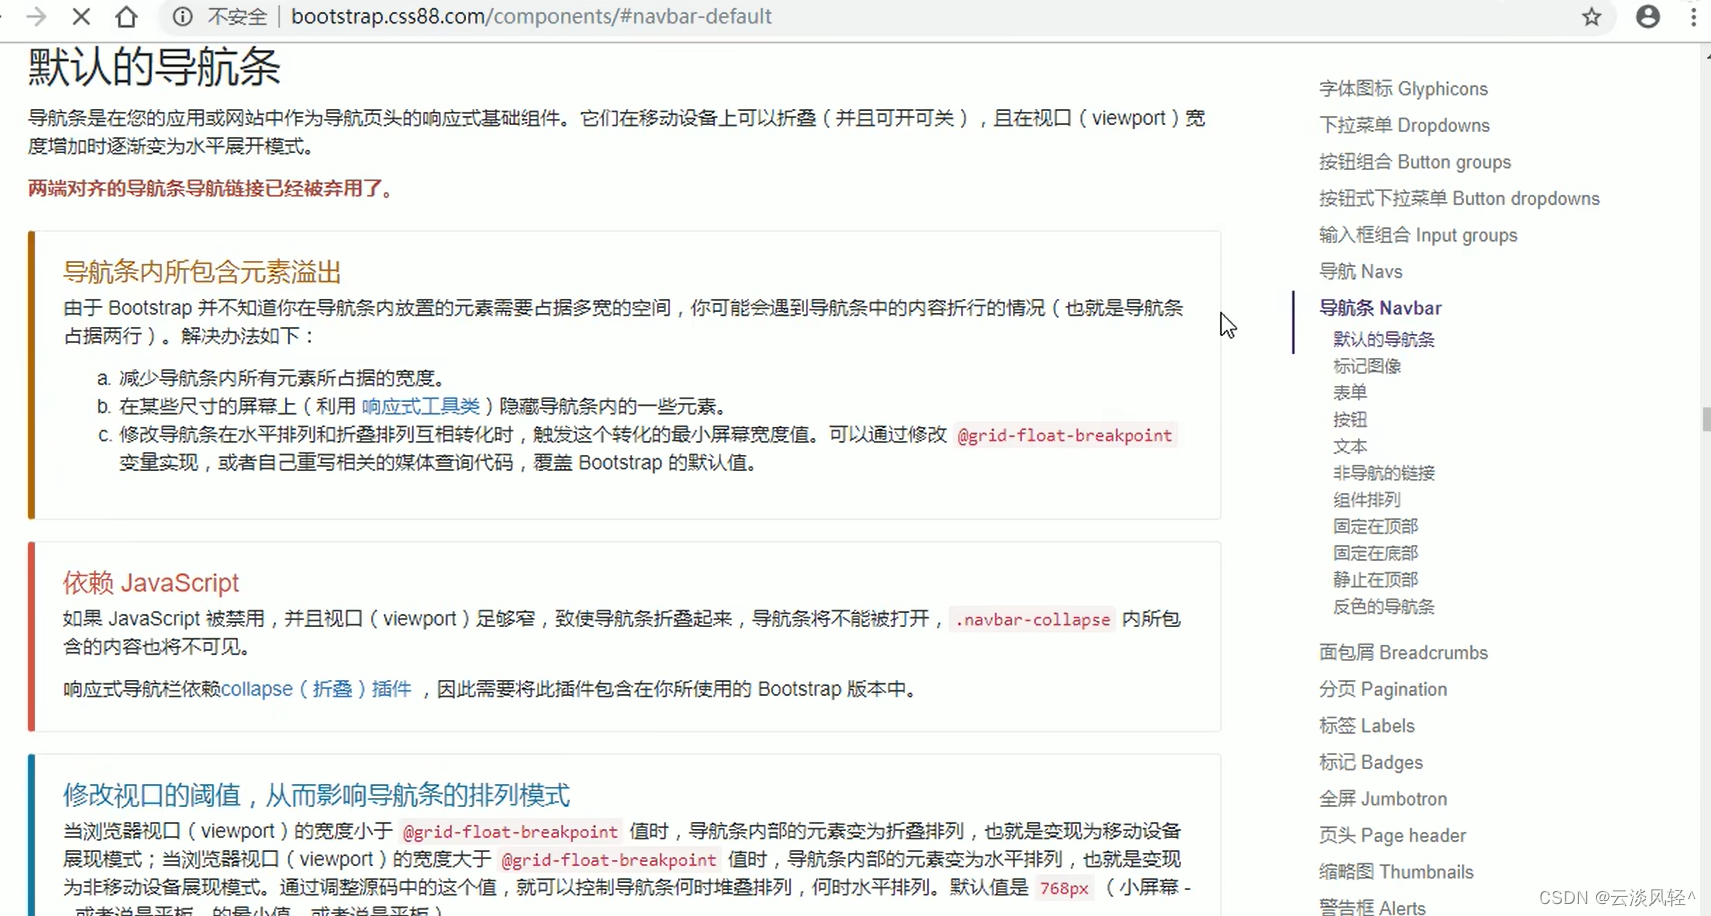
Task: View site security information icon
Action: [x=180, y=16]
